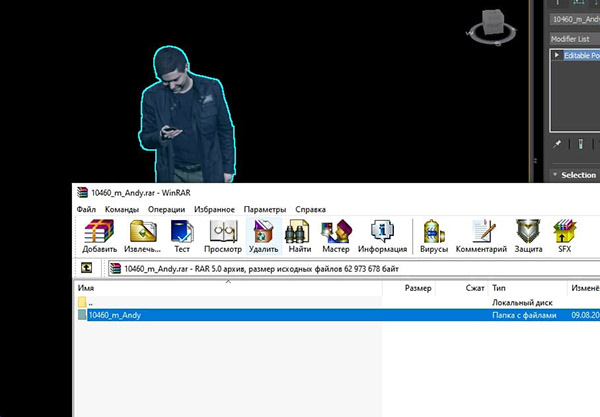
Task: Click the Добавить (Add) toolbar icon
Action: click(99, 234)
